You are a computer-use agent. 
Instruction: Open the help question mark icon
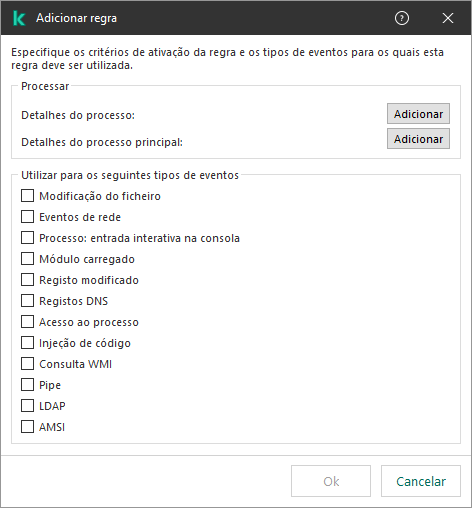tap(402, 18)
